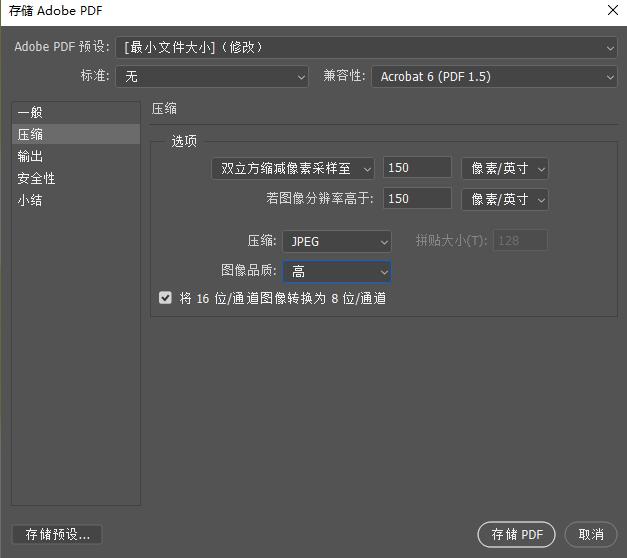Switch to the 输出 category

(x=31, y=156)
